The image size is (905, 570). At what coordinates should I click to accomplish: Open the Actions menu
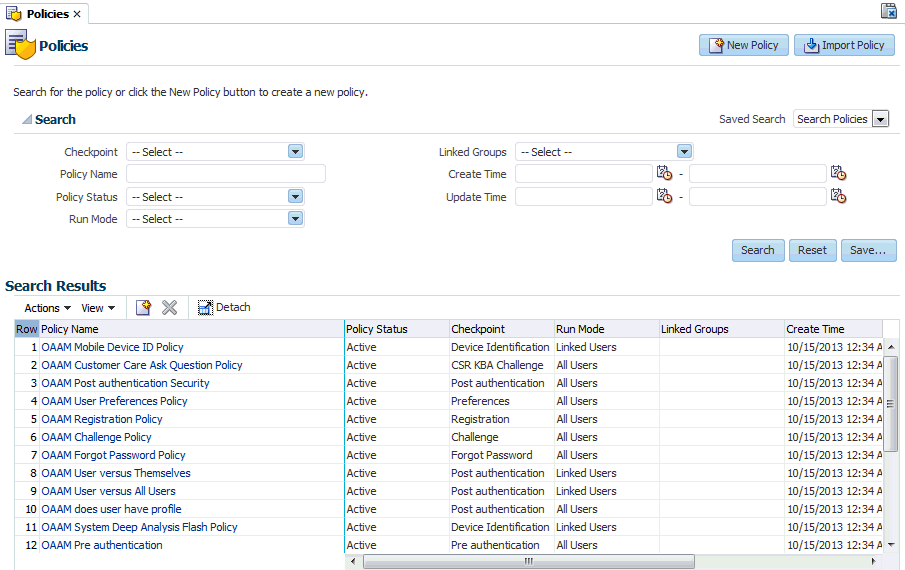(x=47, y=308)
